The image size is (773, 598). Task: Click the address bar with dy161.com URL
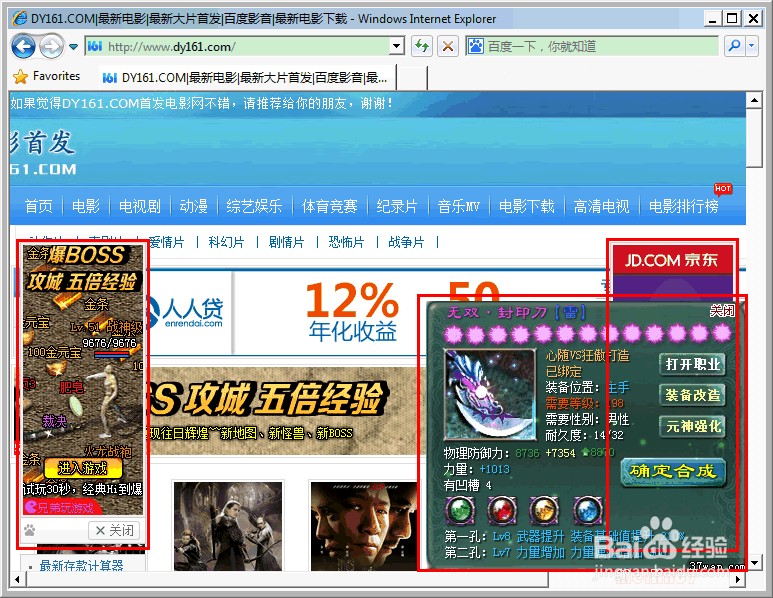[245, 47]
